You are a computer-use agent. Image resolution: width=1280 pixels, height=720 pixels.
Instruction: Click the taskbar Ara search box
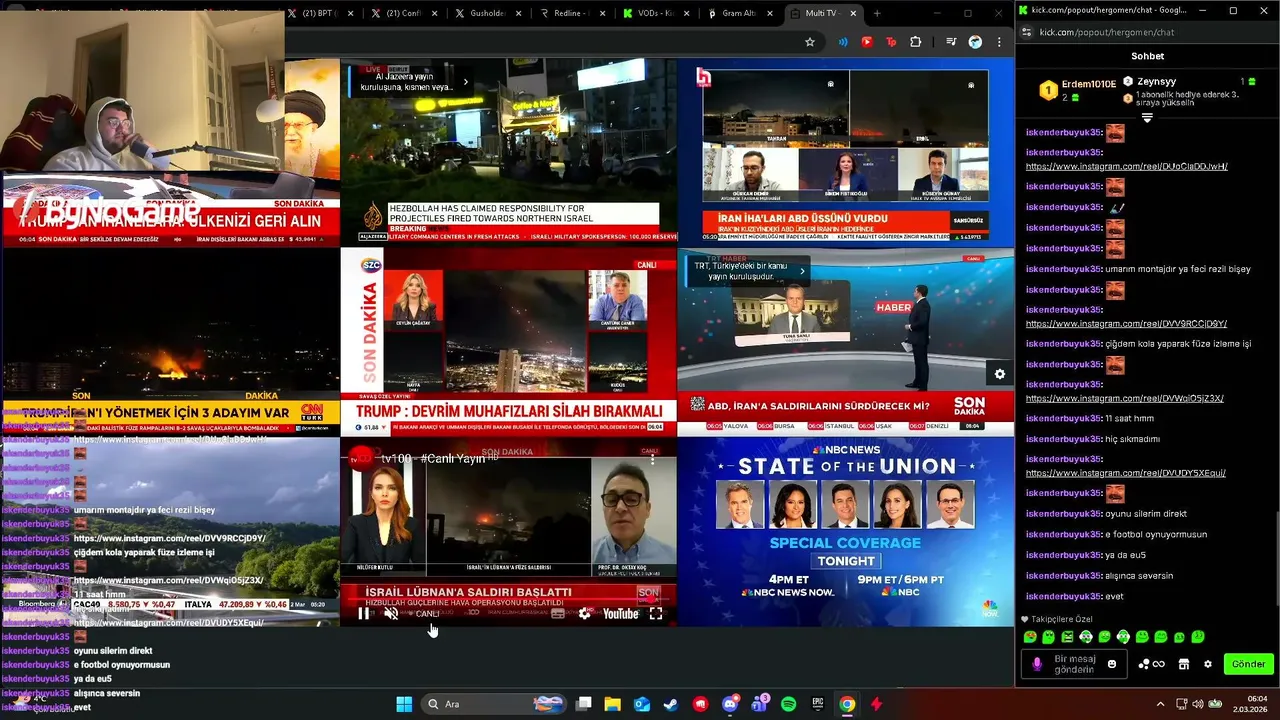pos(494,704)
